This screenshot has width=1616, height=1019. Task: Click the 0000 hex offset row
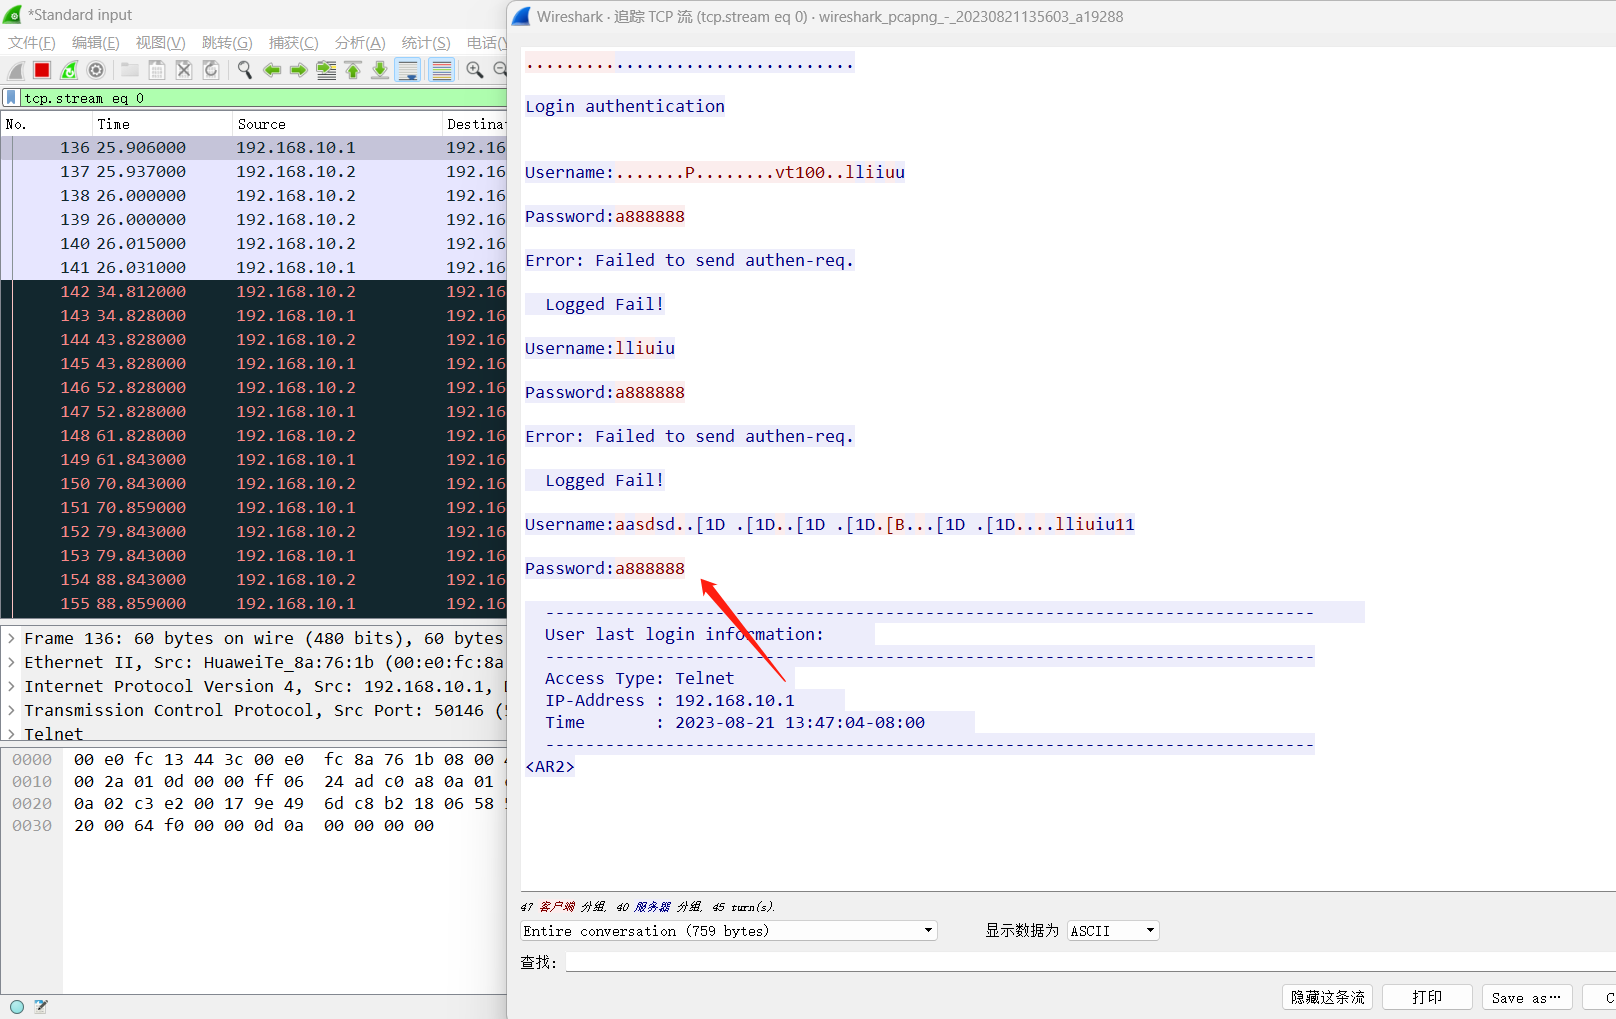(32, 760)
